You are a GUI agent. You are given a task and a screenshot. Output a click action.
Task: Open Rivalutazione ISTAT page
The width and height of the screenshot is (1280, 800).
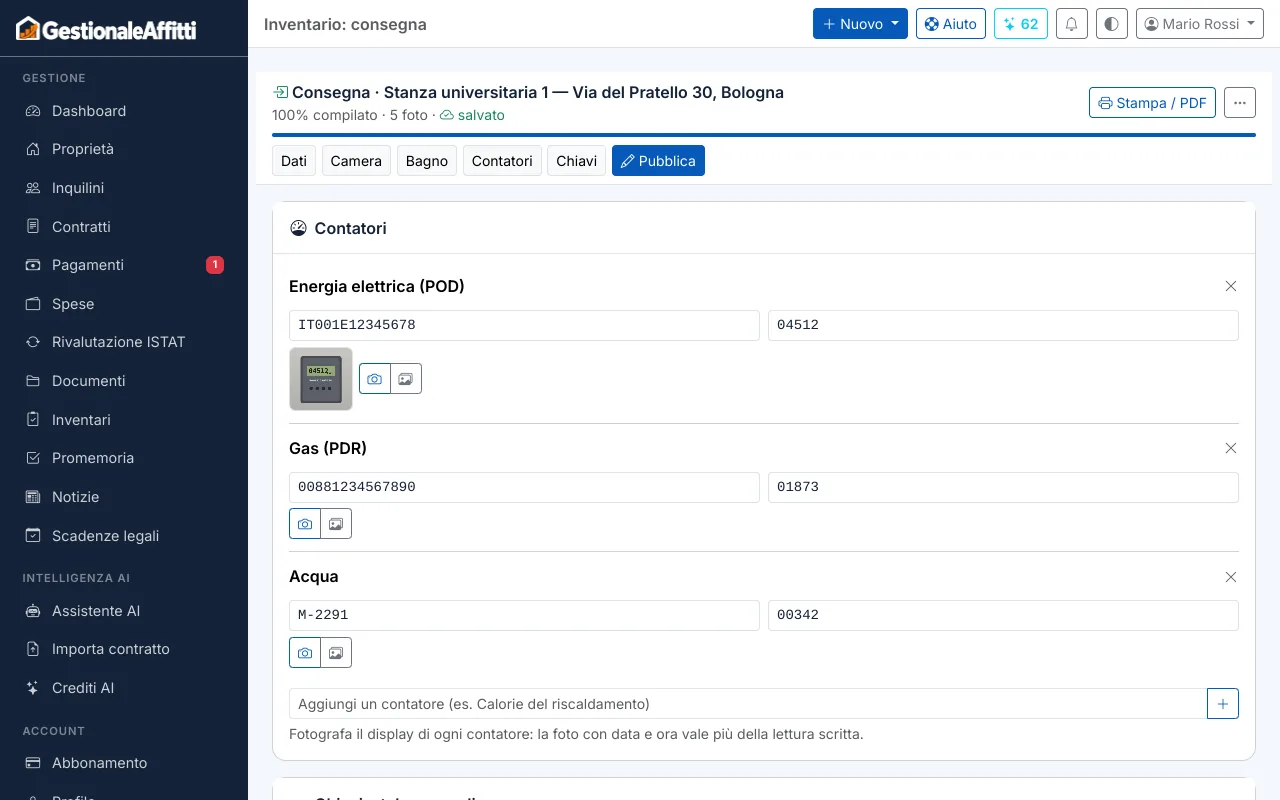coord(124,342)
